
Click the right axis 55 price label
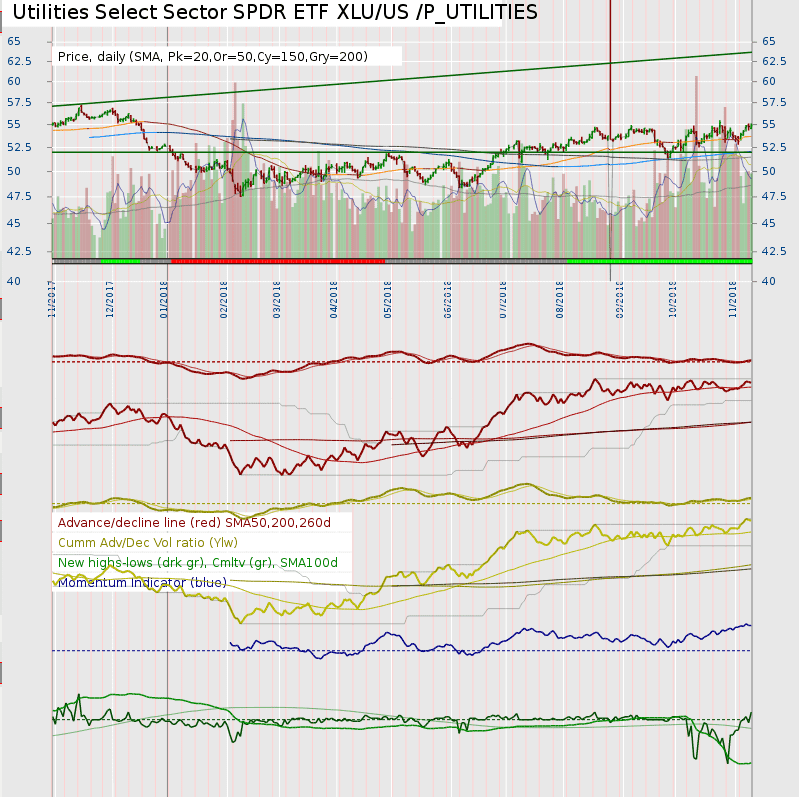(x=769, y=124)
